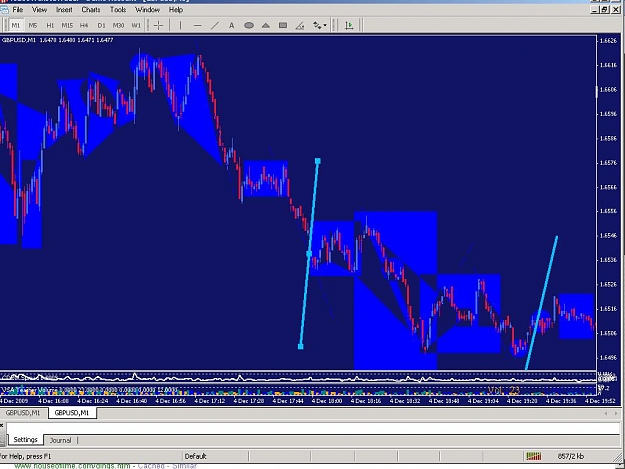Click the connection status bars icon
The image size is (625, 469).
(534, 456)
